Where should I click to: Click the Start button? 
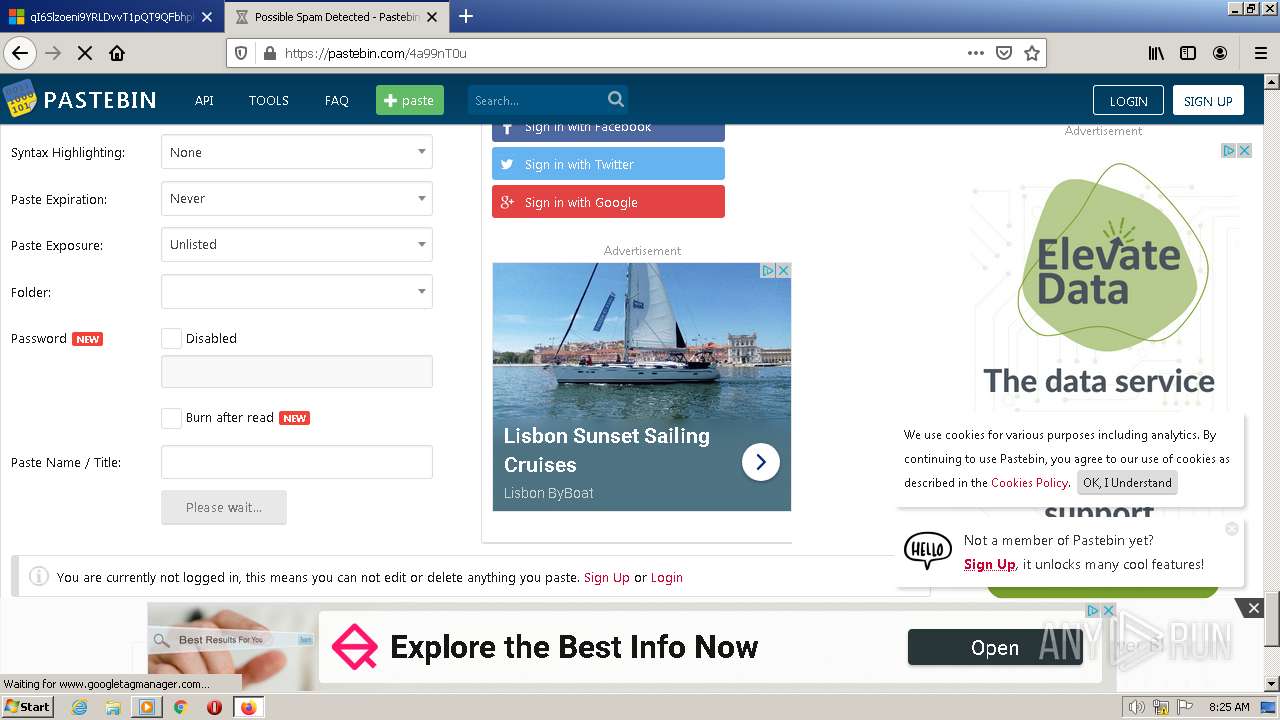pyautogui.click(x=28, y=707)
